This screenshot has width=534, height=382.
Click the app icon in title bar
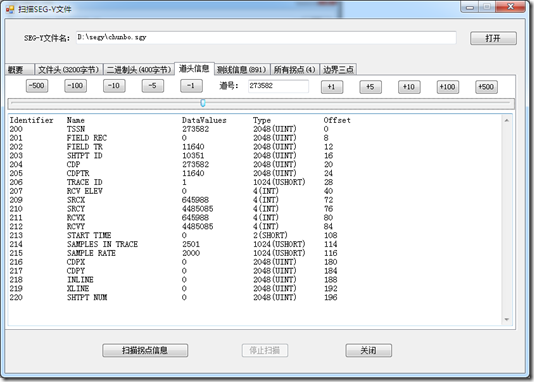(x=10, y=9)
